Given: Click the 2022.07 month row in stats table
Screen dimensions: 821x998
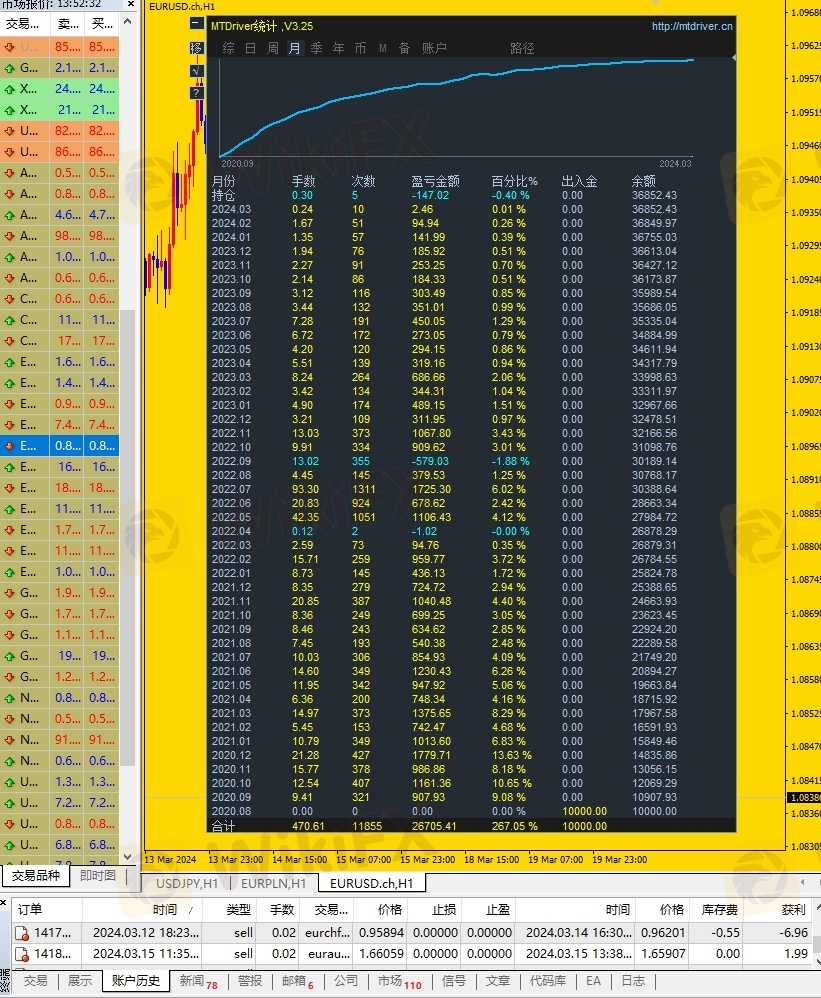Looking at the screenshot, I should (444, 489).
